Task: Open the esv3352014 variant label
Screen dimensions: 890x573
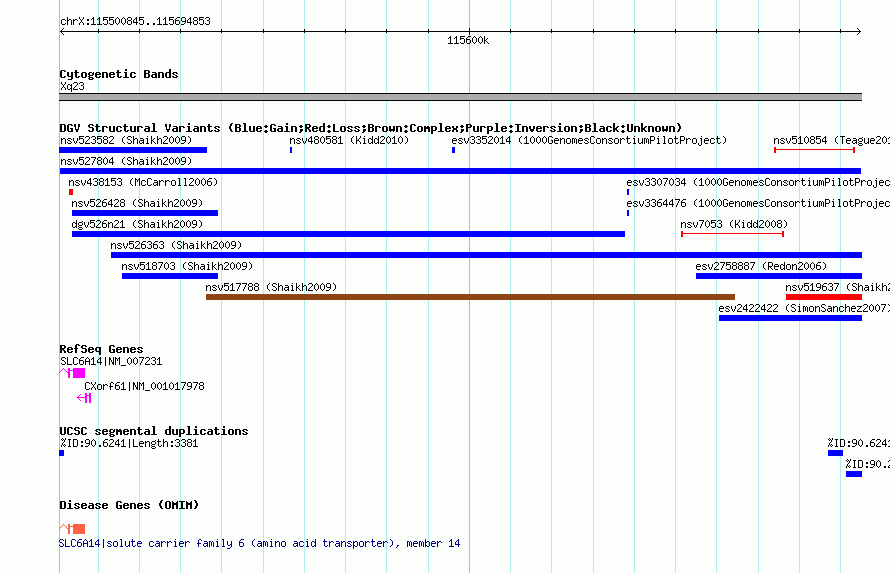Action: tap(589, 140)
